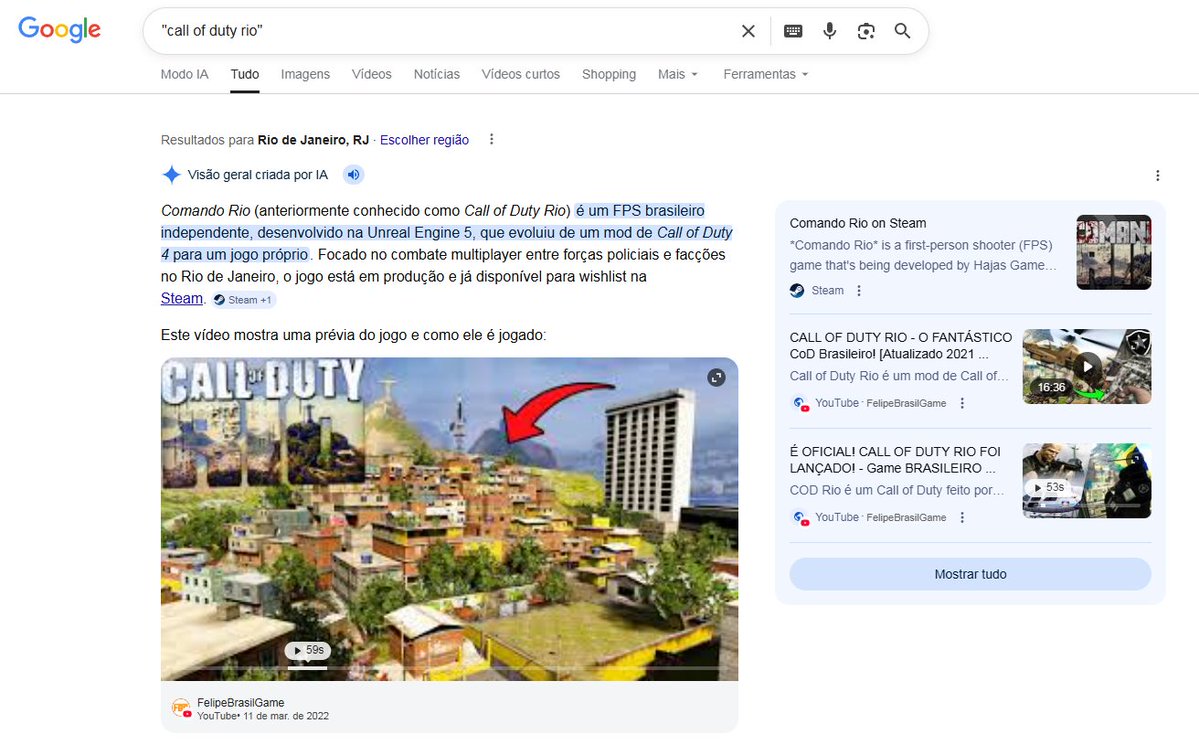The height and width of the screenshot is (745, 1199).
Task: Open the Shopping tab
Action: pyautogui.click(x=609, y=74)
